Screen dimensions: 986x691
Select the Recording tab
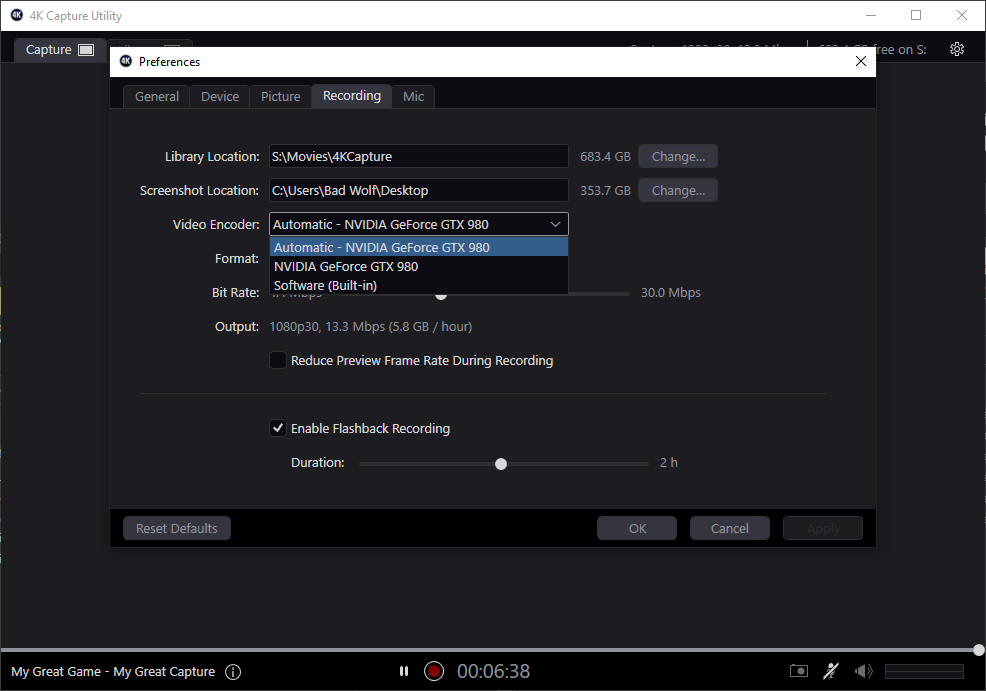click(x=352, y=96)
